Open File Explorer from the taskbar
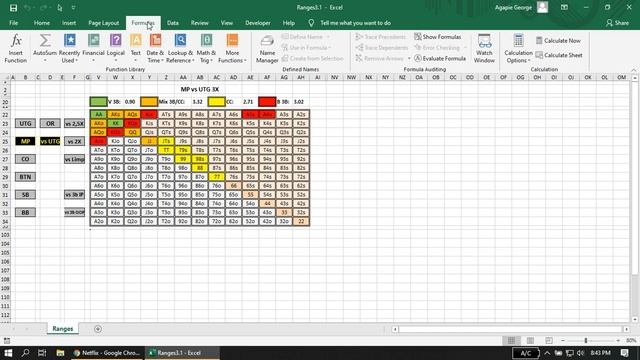The height and width of the screenshot is (360, 640). pyautogui.click(x=60, y=353)
